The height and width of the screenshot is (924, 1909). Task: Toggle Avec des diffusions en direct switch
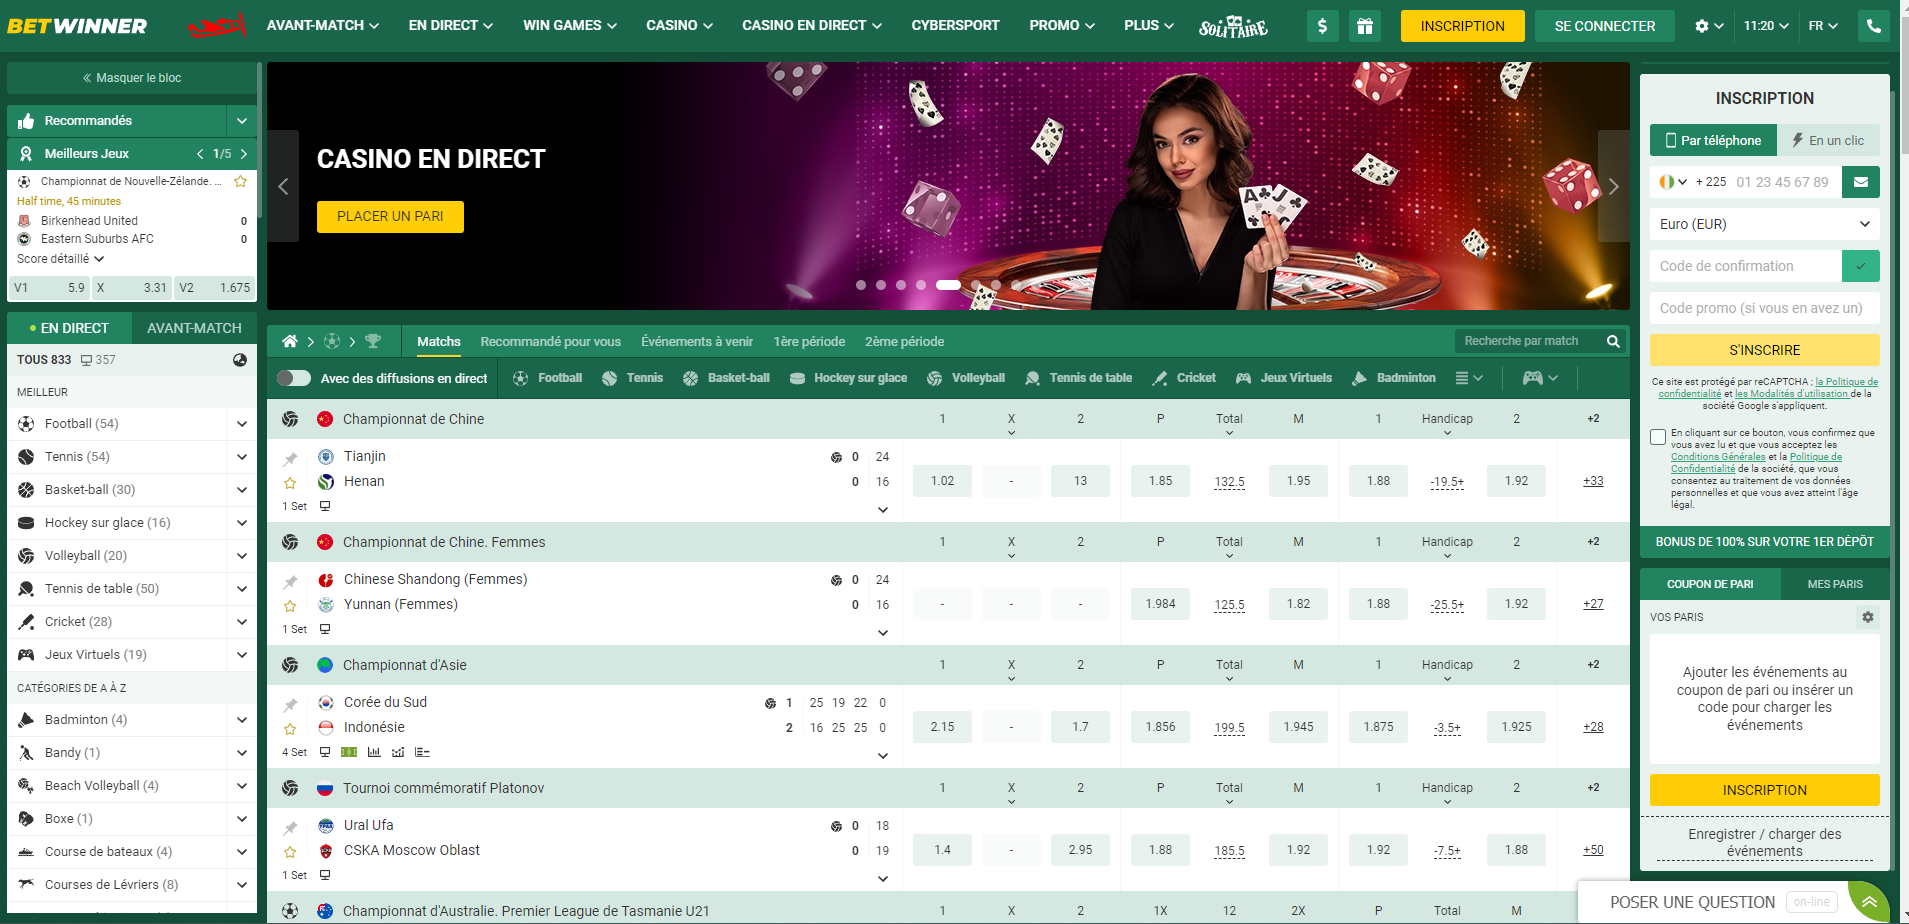(x=294, y=378)
